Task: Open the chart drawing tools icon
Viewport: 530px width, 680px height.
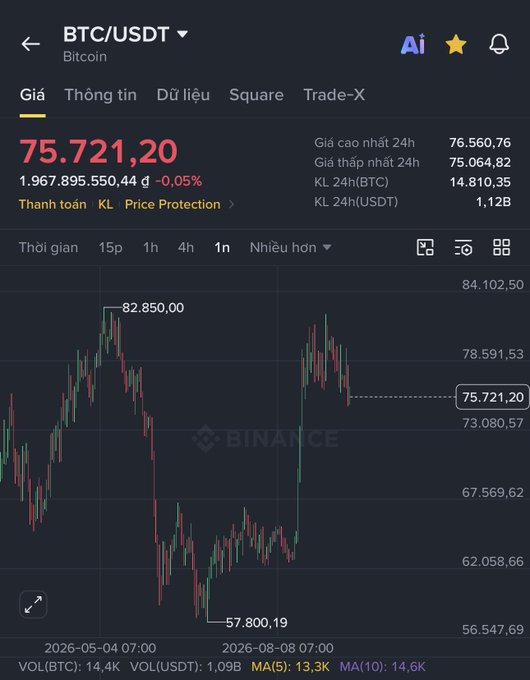Action: pyautogui.click(x=425, y=247)
